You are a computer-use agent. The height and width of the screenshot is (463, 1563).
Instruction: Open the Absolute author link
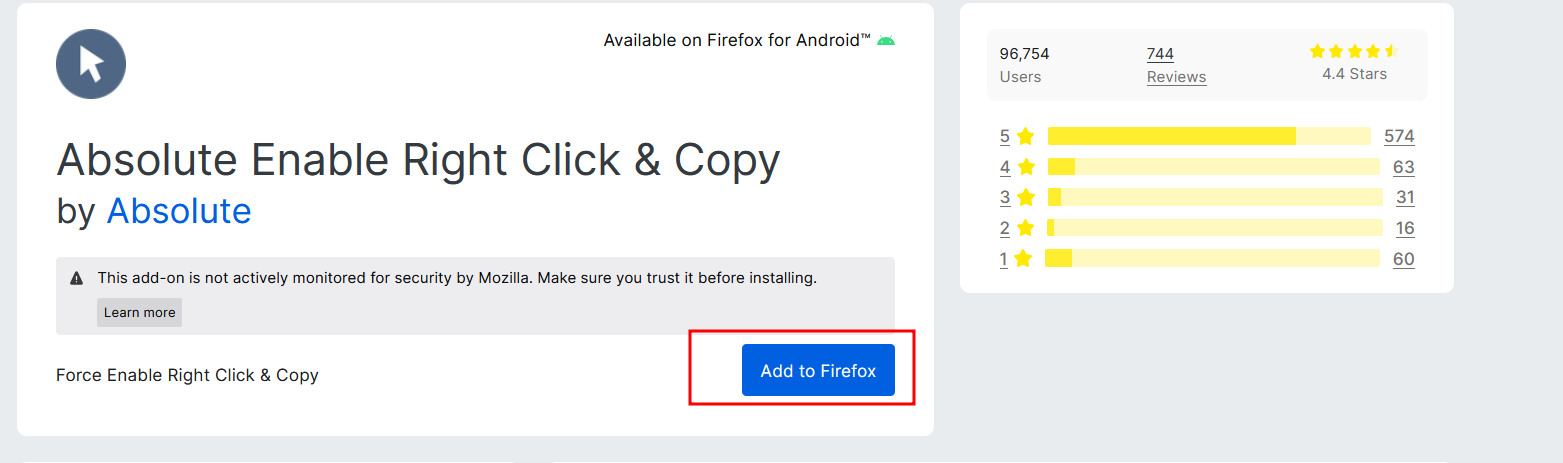point(179,211)
